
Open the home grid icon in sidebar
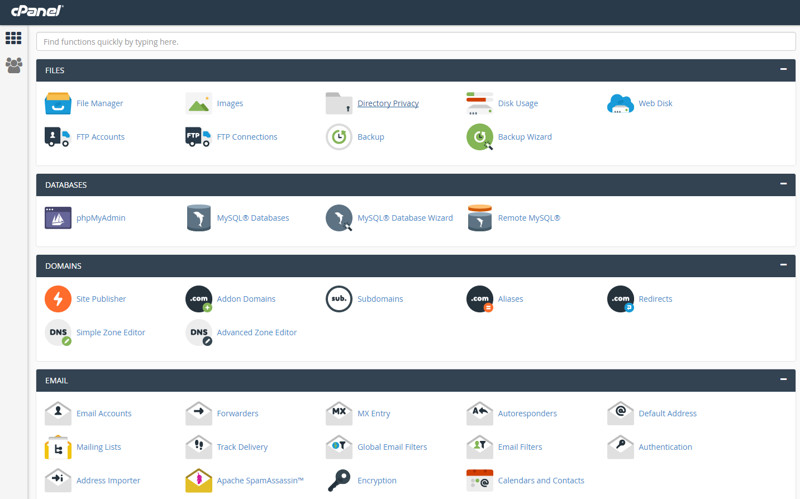13,38
